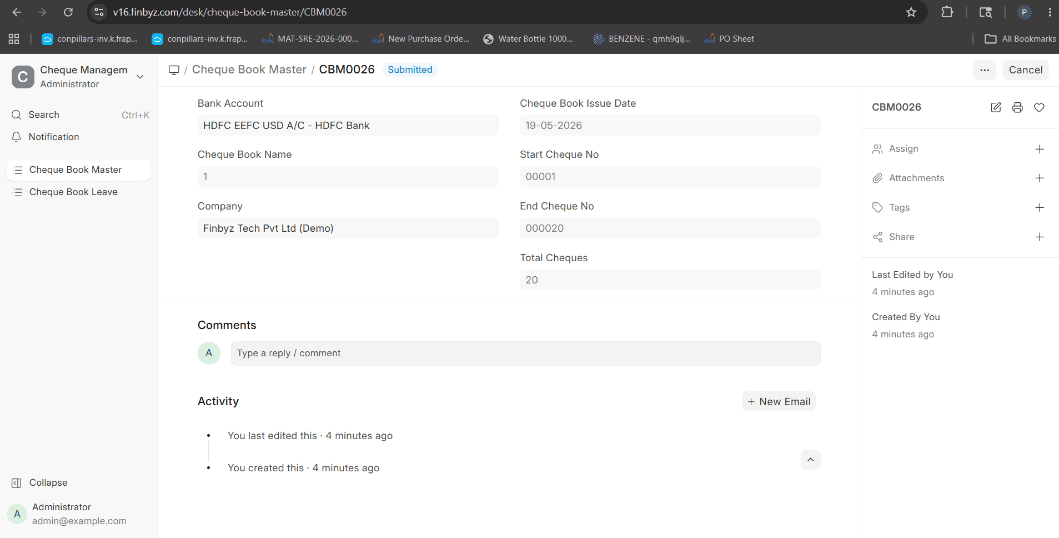Click the Cheque Book Name field
Image resolution: width=1059 pixels, height=538 pixels.
click(348, 177)
